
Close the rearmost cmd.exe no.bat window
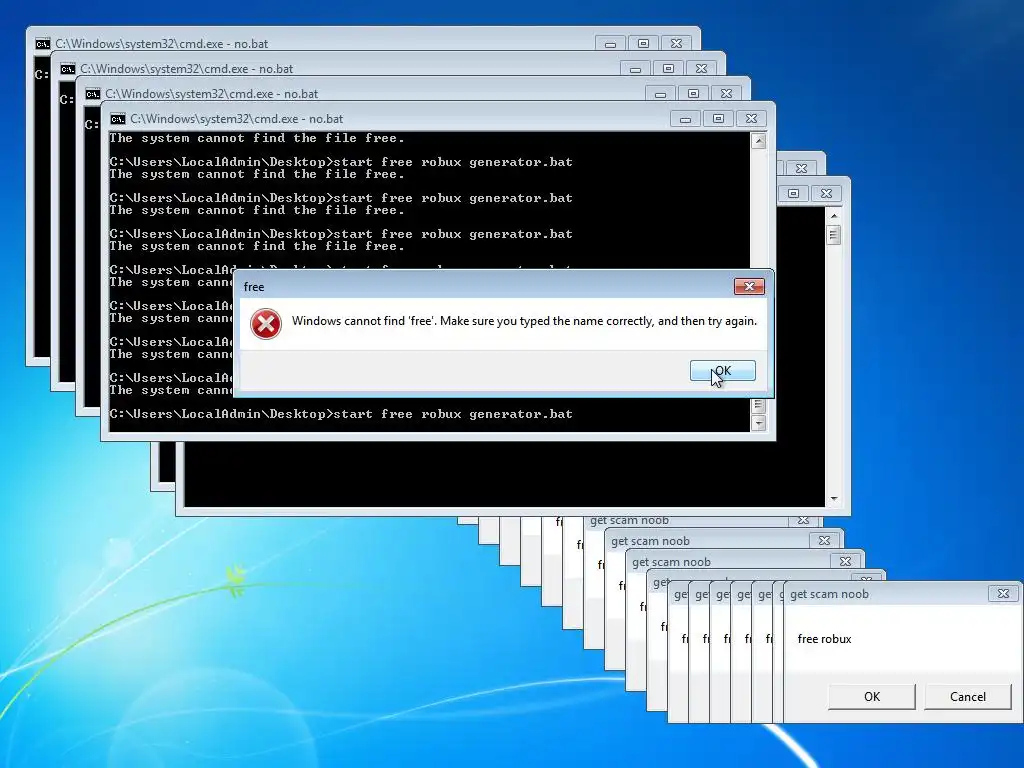[677, 44]
